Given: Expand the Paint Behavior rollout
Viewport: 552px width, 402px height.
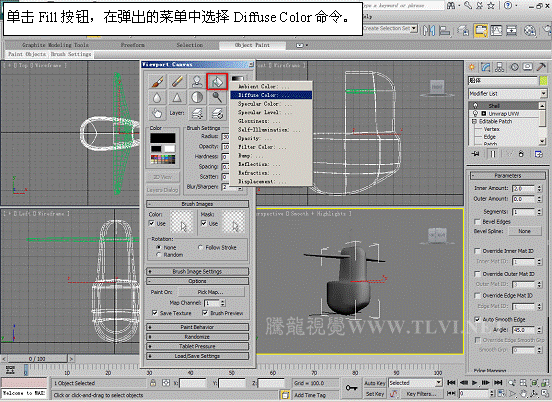Looking at the screenshot, I should pos(197,327).
